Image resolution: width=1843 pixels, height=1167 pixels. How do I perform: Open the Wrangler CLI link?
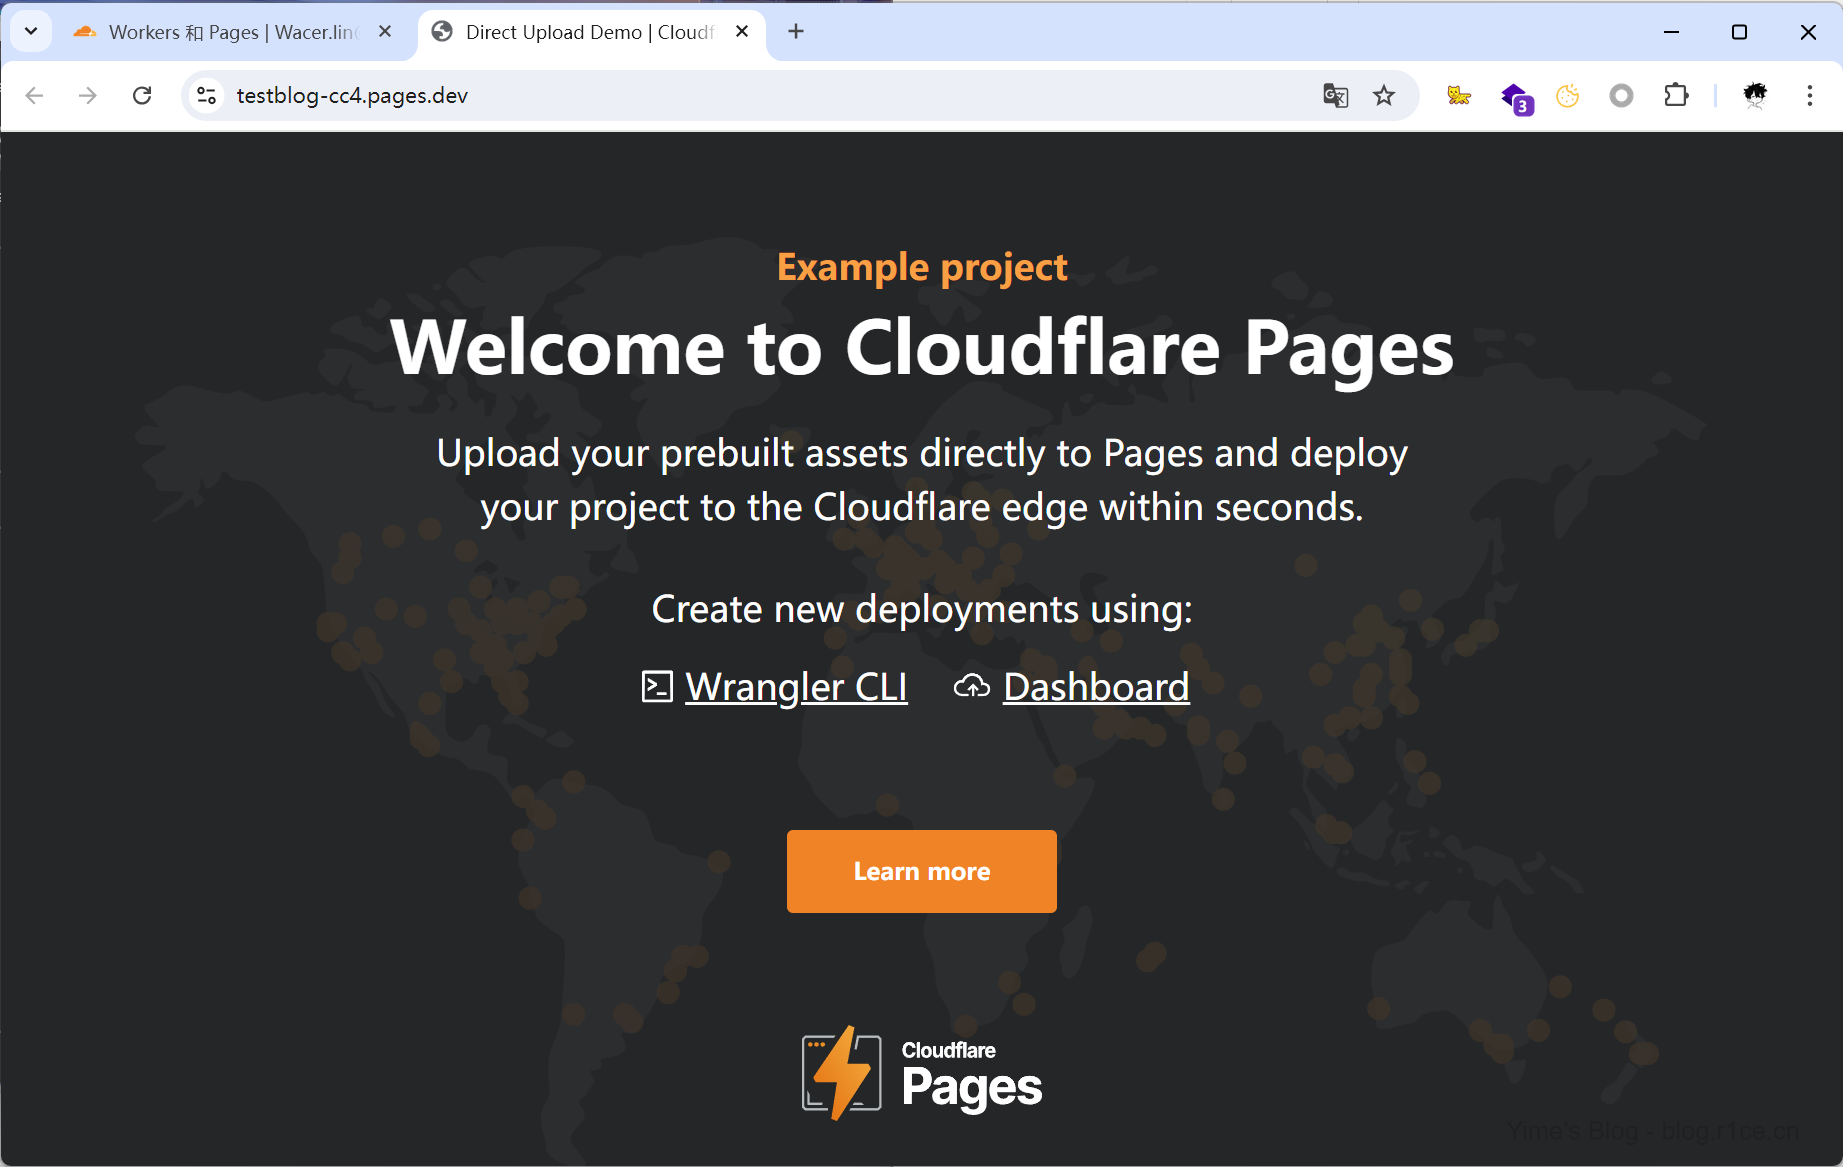796,687
